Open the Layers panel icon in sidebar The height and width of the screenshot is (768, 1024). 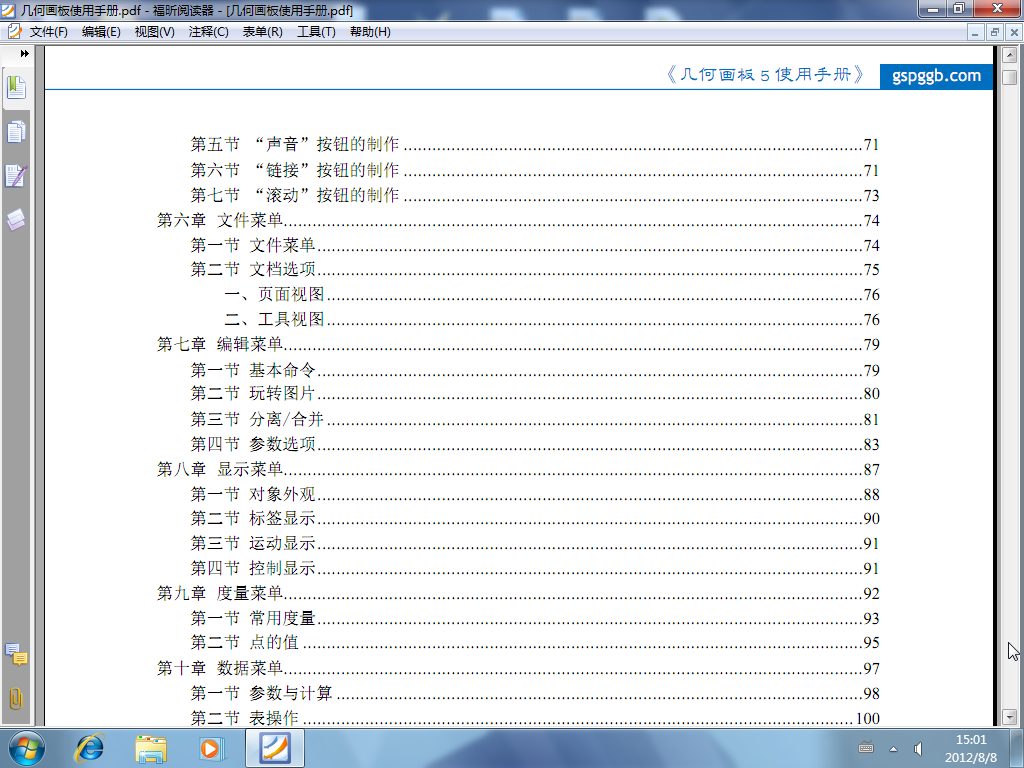click(x=16, y=220)
